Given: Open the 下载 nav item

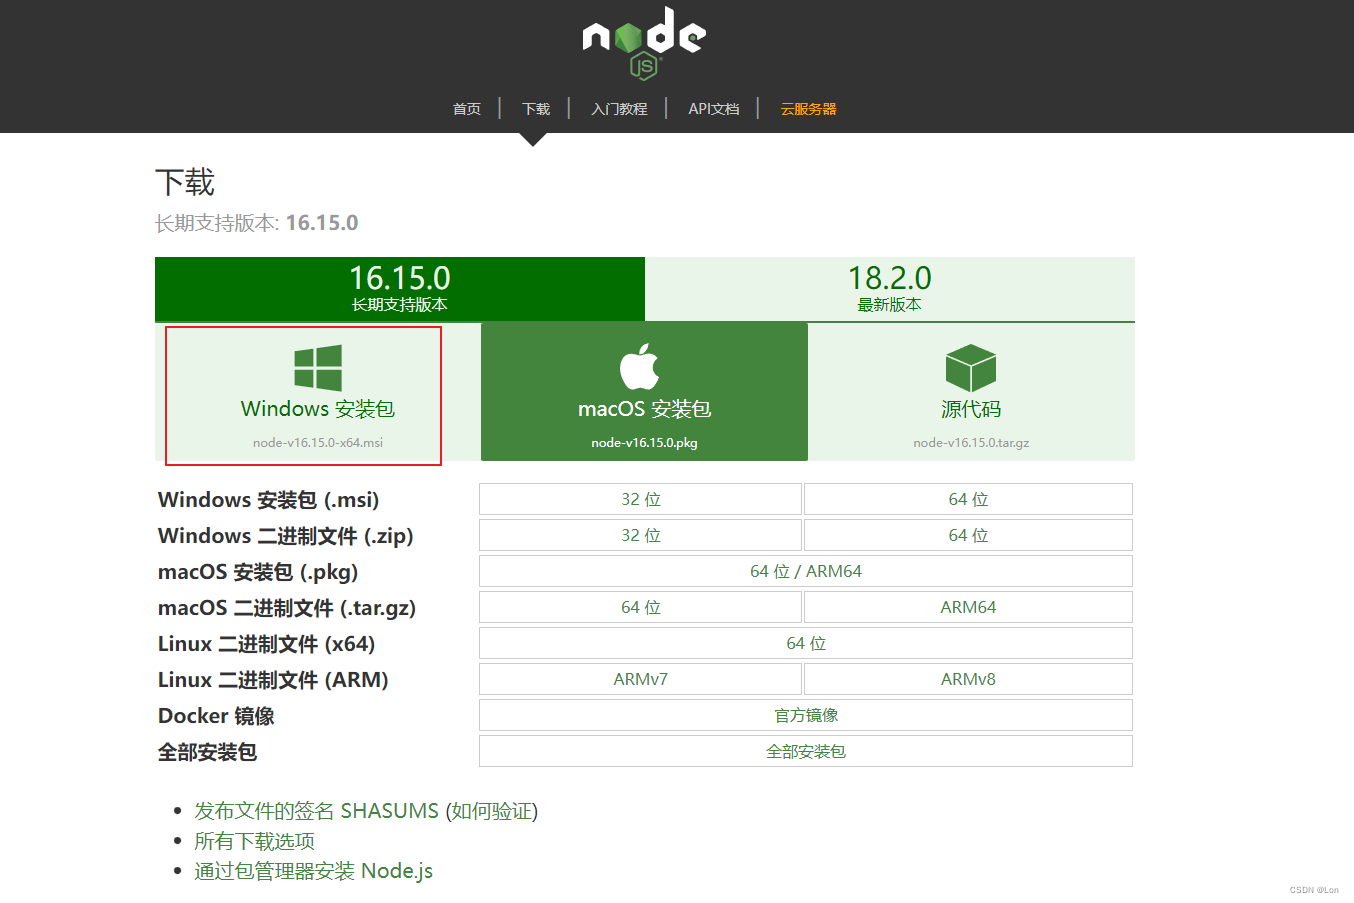Looking at the screenshot, I should pyautogui.click(x=536, y=109).
